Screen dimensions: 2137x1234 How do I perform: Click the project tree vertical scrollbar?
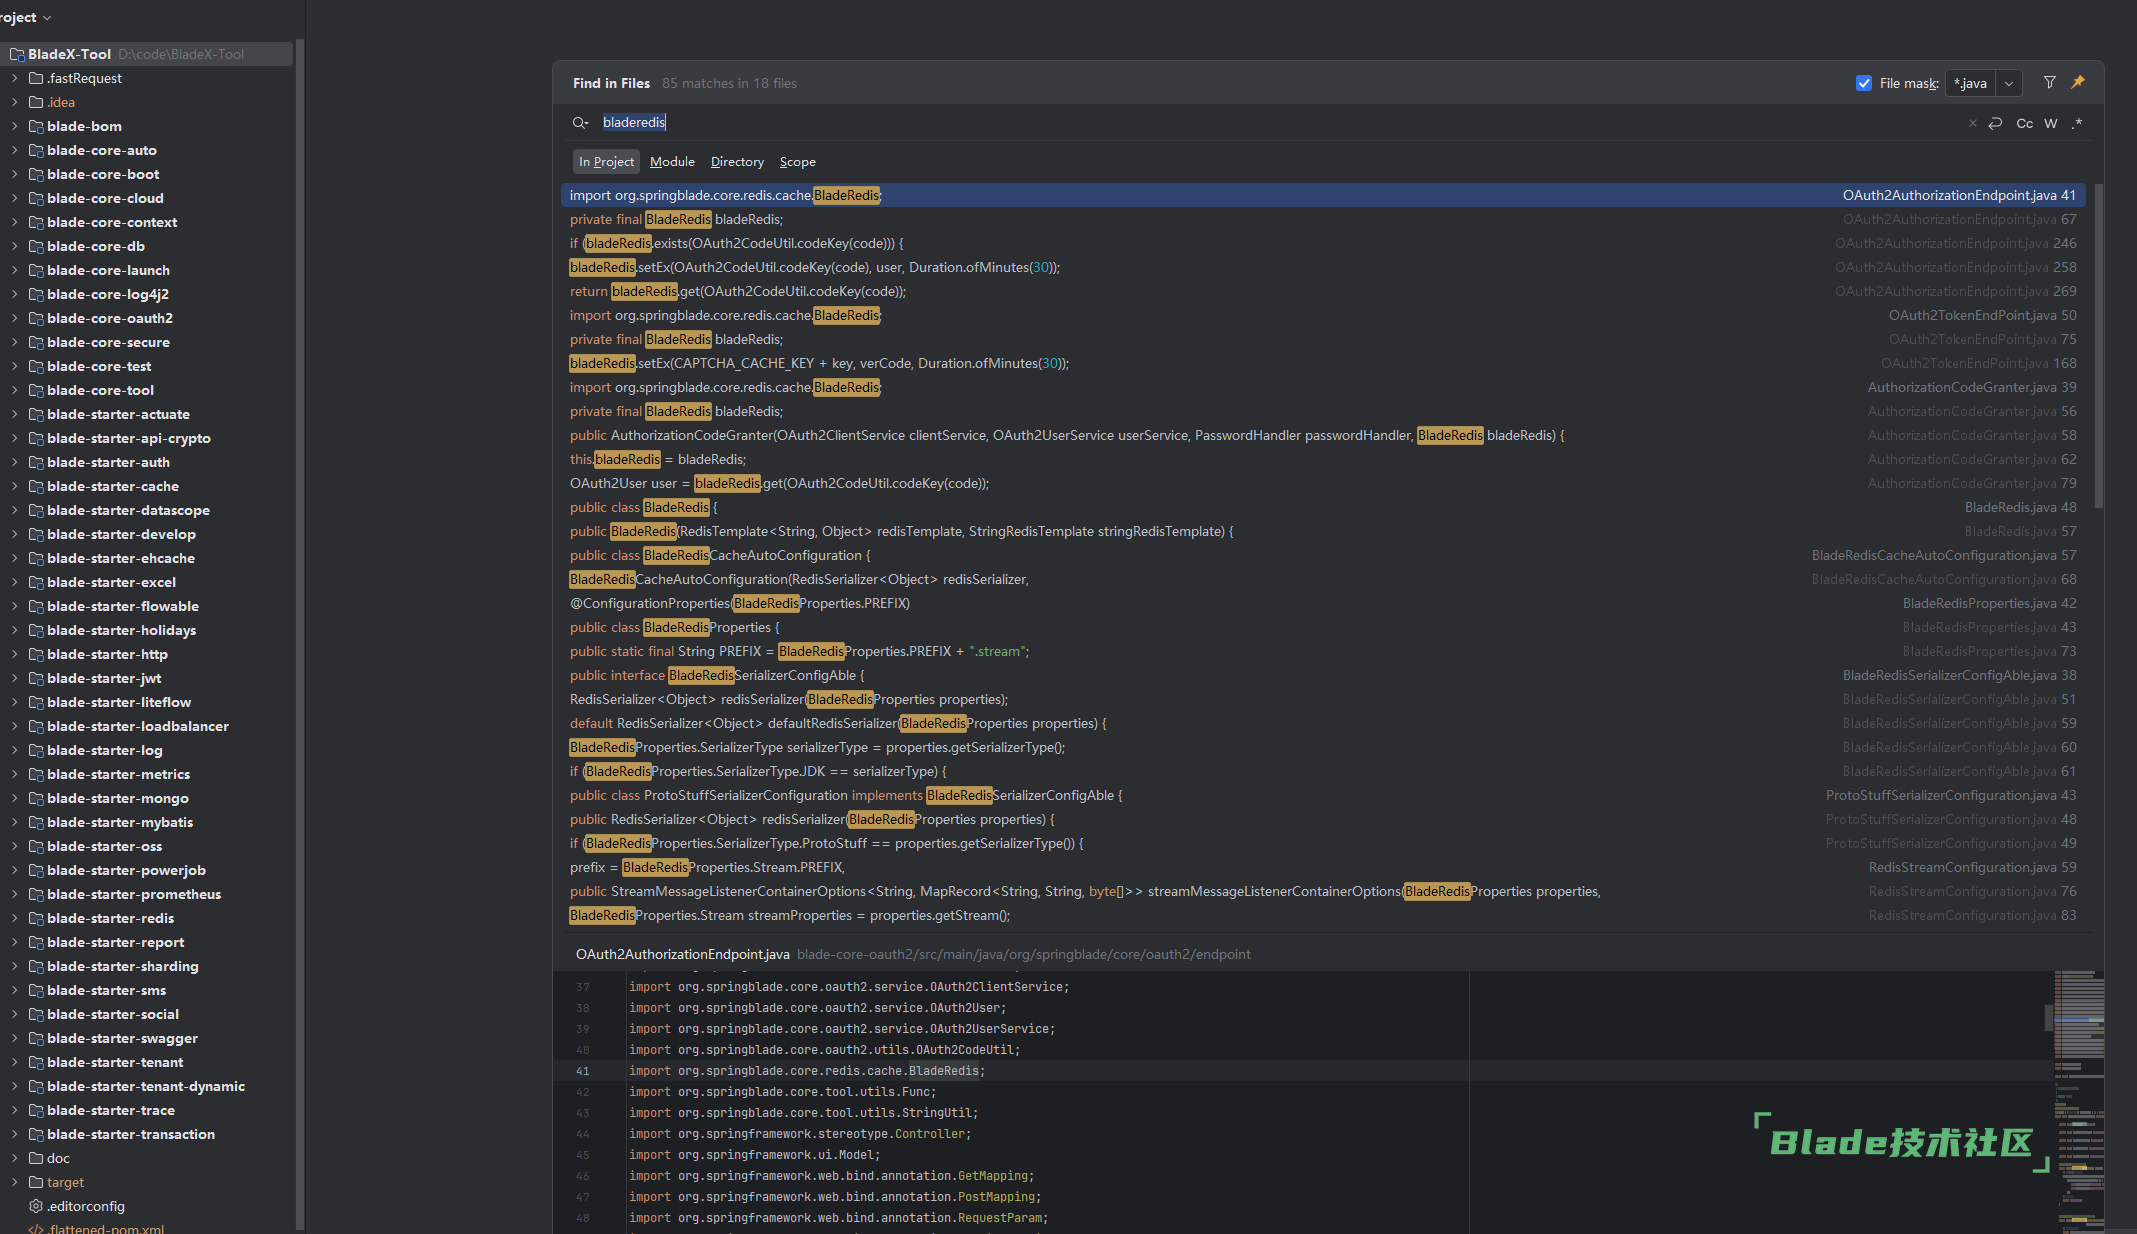click(x=299, y=635)
